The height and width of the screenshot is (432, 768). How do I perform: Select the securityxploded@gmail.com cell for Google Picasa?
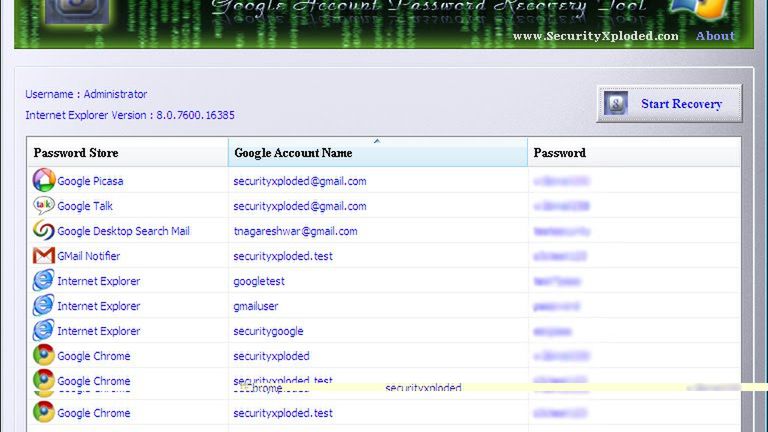click(x=300, y=181)
